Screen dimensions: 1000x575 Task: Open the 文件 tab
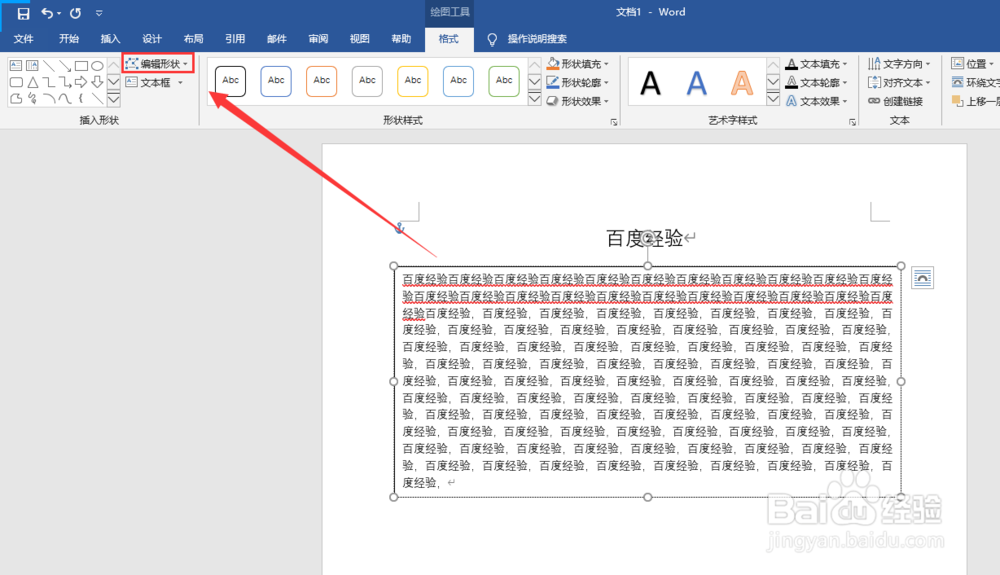[x=24, y=39]
